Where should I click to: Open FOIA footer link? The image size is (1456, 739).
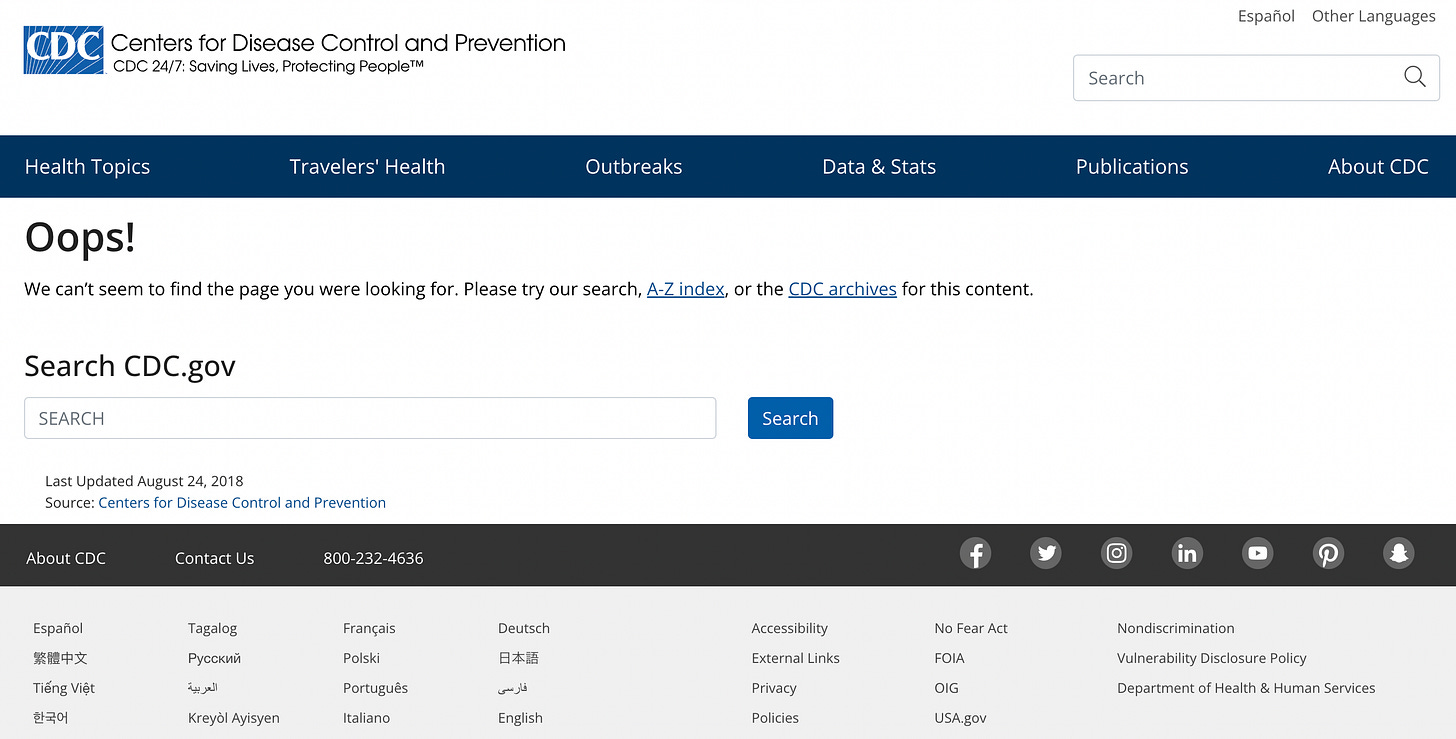click(949, 658)
